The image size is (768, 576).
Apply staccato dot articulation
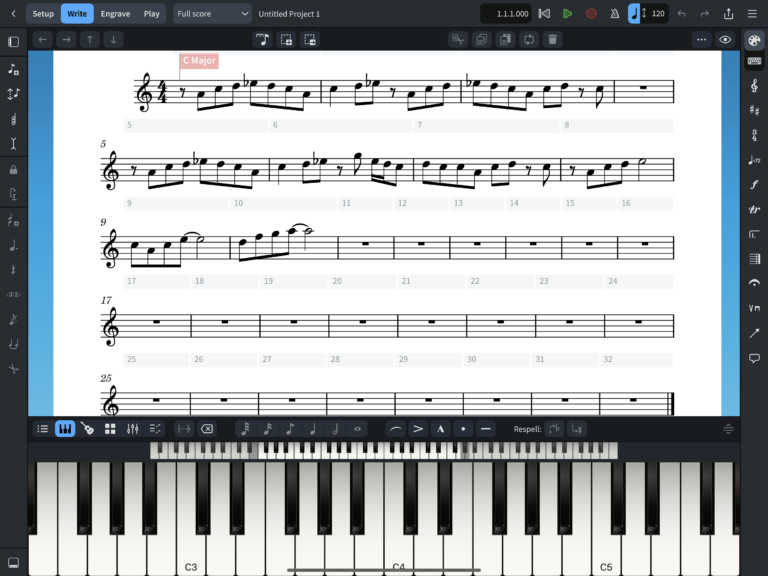click(463, 429)
